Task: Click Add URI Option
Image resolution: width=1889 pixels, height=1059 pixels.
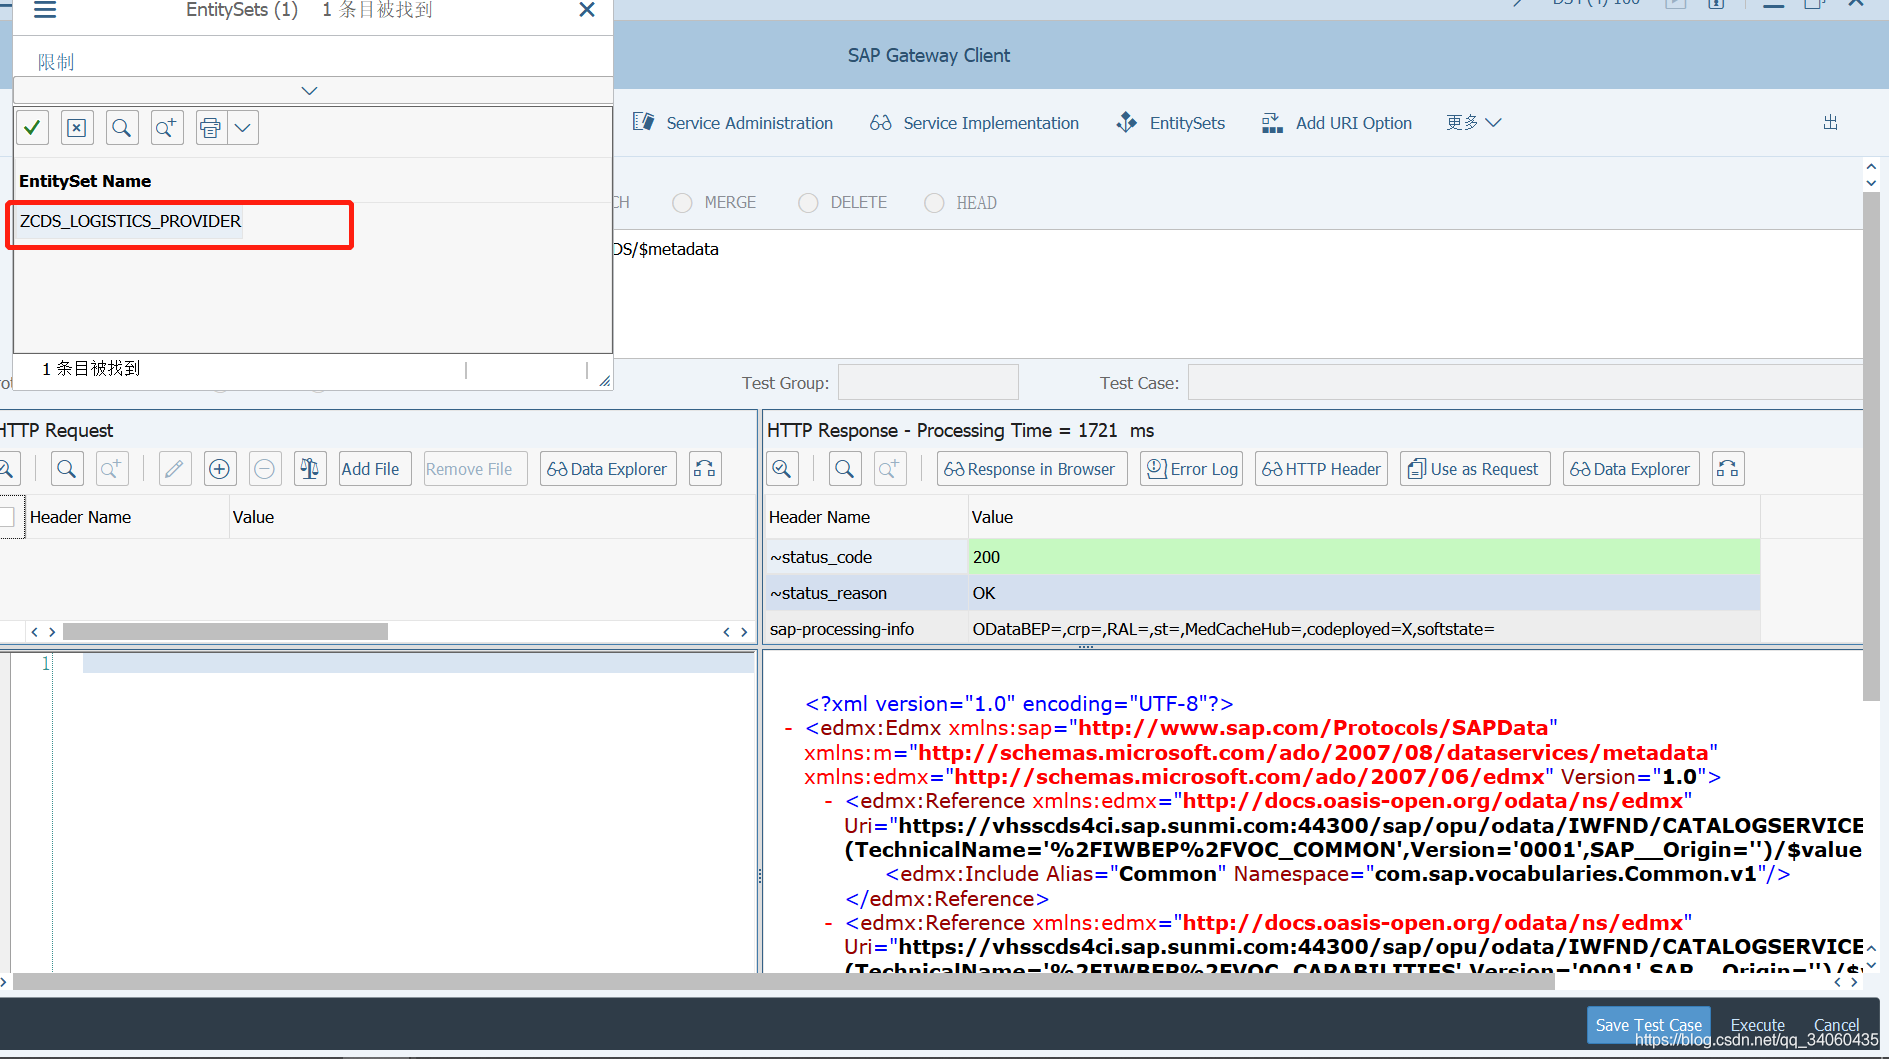Action: [x=1337, y=123]
